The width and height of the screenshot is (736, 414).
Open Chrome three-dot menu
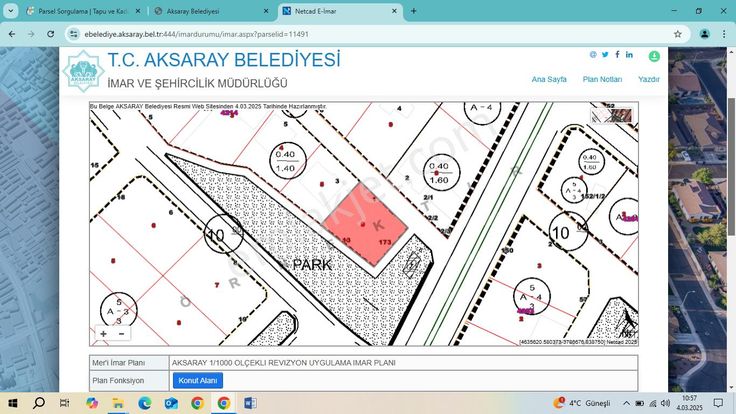click(724, 34)
